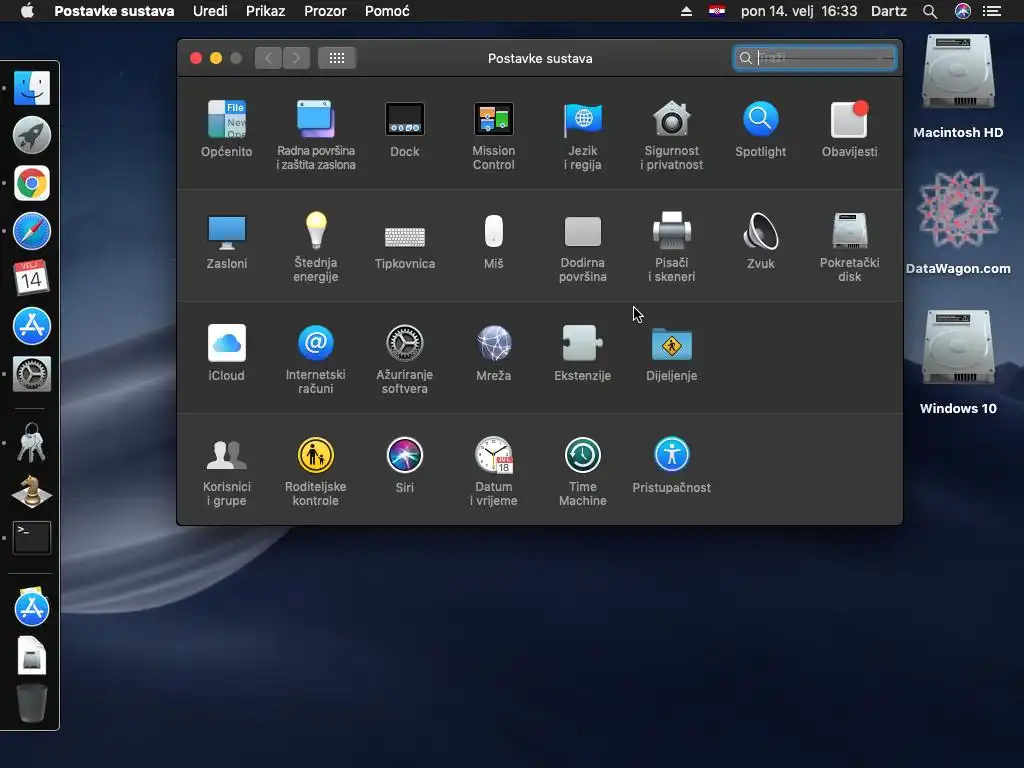This screenshot has width=1024, height=768.
Task: Open the Uredi menu
Action: (x=210, y=11)
